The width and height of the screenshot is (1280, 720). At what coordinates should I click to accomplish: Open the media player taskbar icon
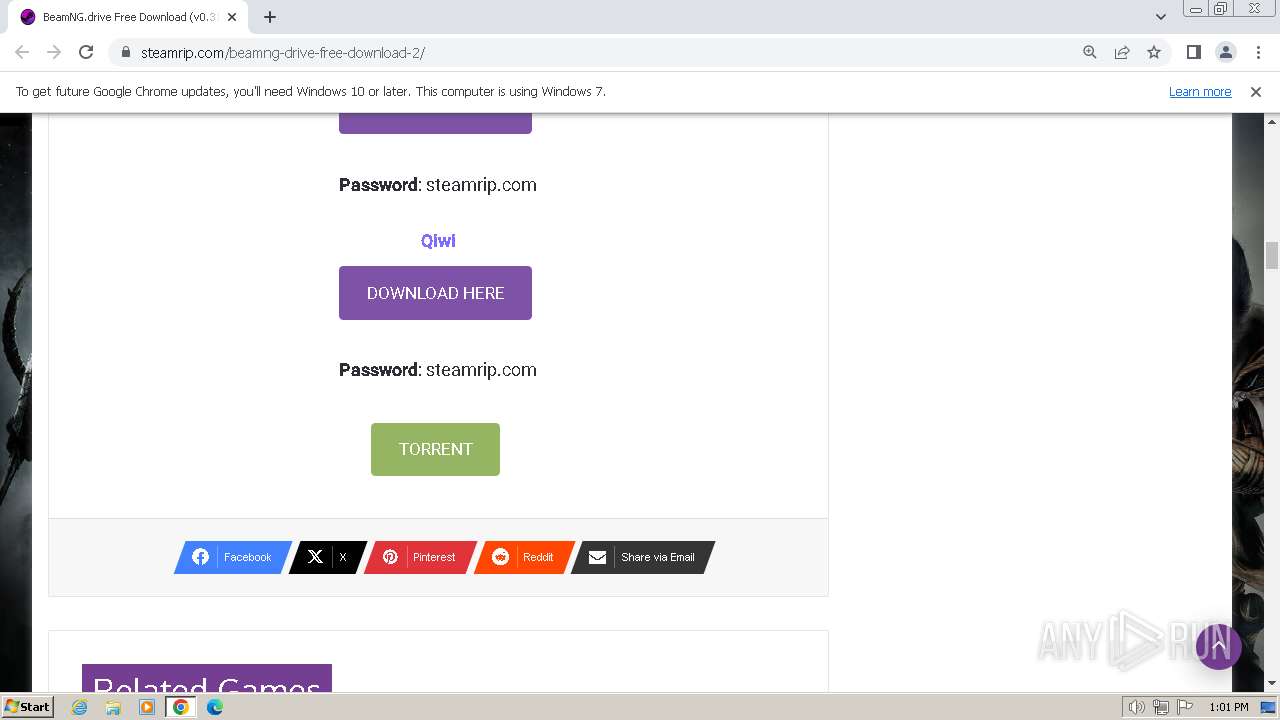(x=147, y=707)
